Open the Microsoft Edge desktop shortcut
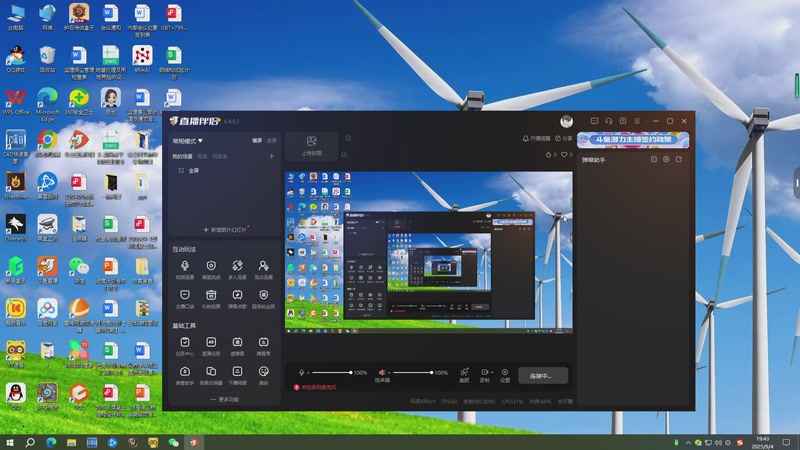Screen dimensions: 800x450 click(x=47, y=105)
